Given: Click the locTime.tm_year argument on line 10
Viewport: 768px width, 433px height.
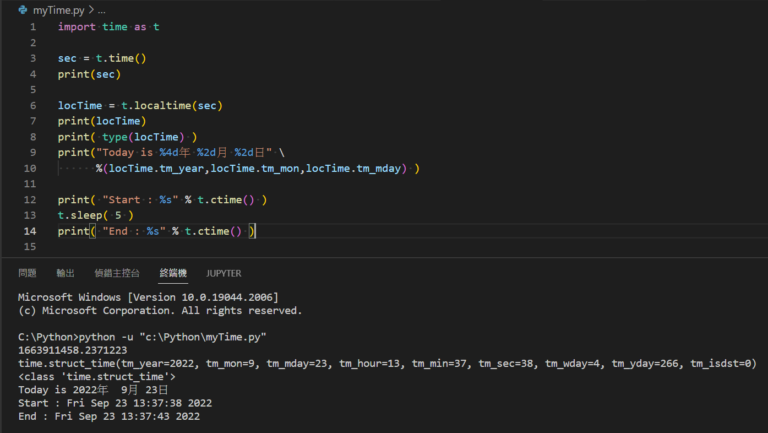Looking at the screenshot, I should coord(156,168).
